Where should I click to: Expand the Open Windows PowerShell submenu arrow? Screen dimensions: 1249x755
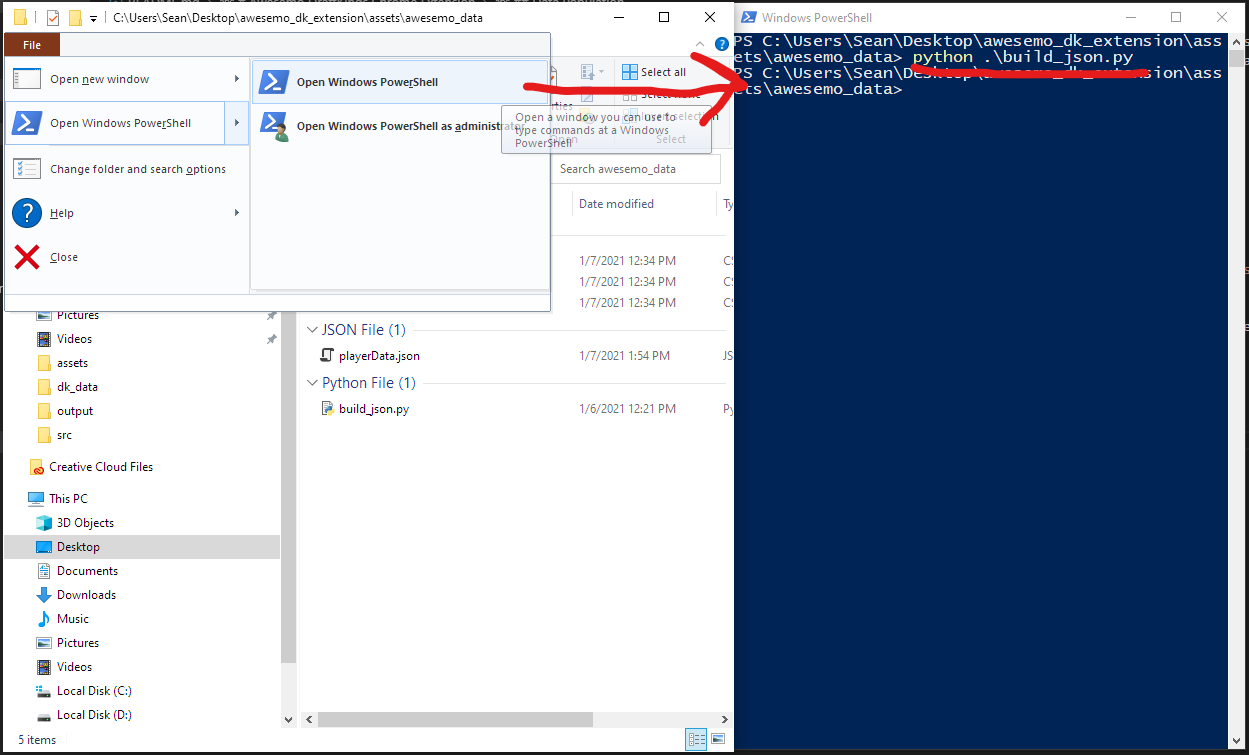coord(237,123)
